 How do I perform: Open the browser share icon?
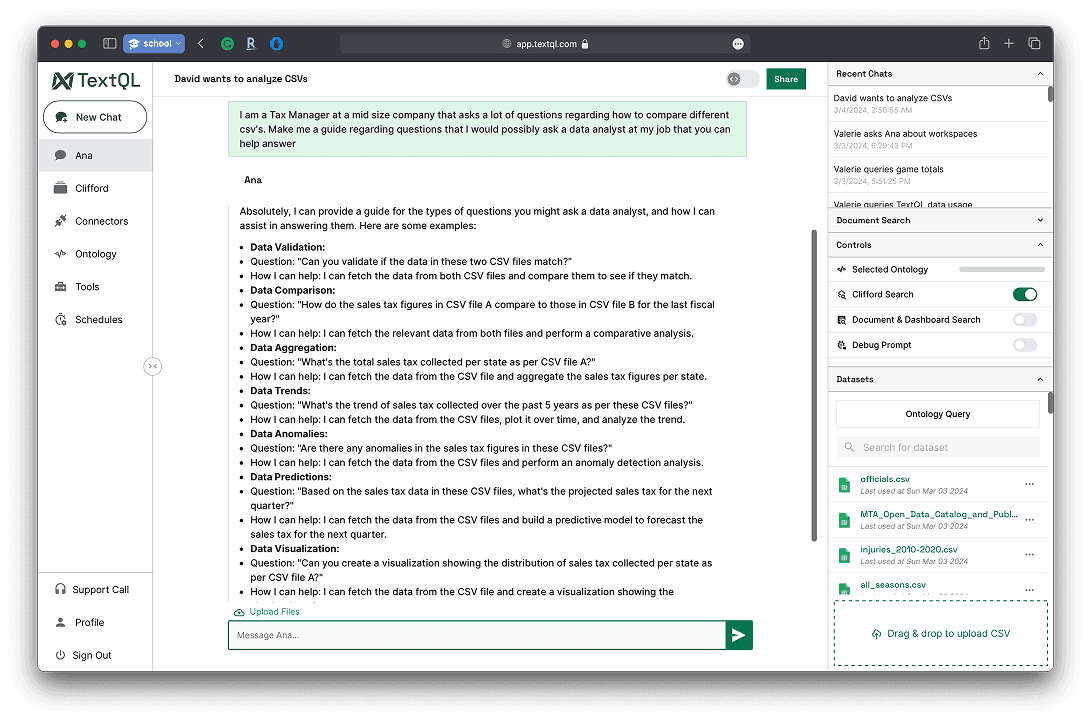(x=984, y=43)
